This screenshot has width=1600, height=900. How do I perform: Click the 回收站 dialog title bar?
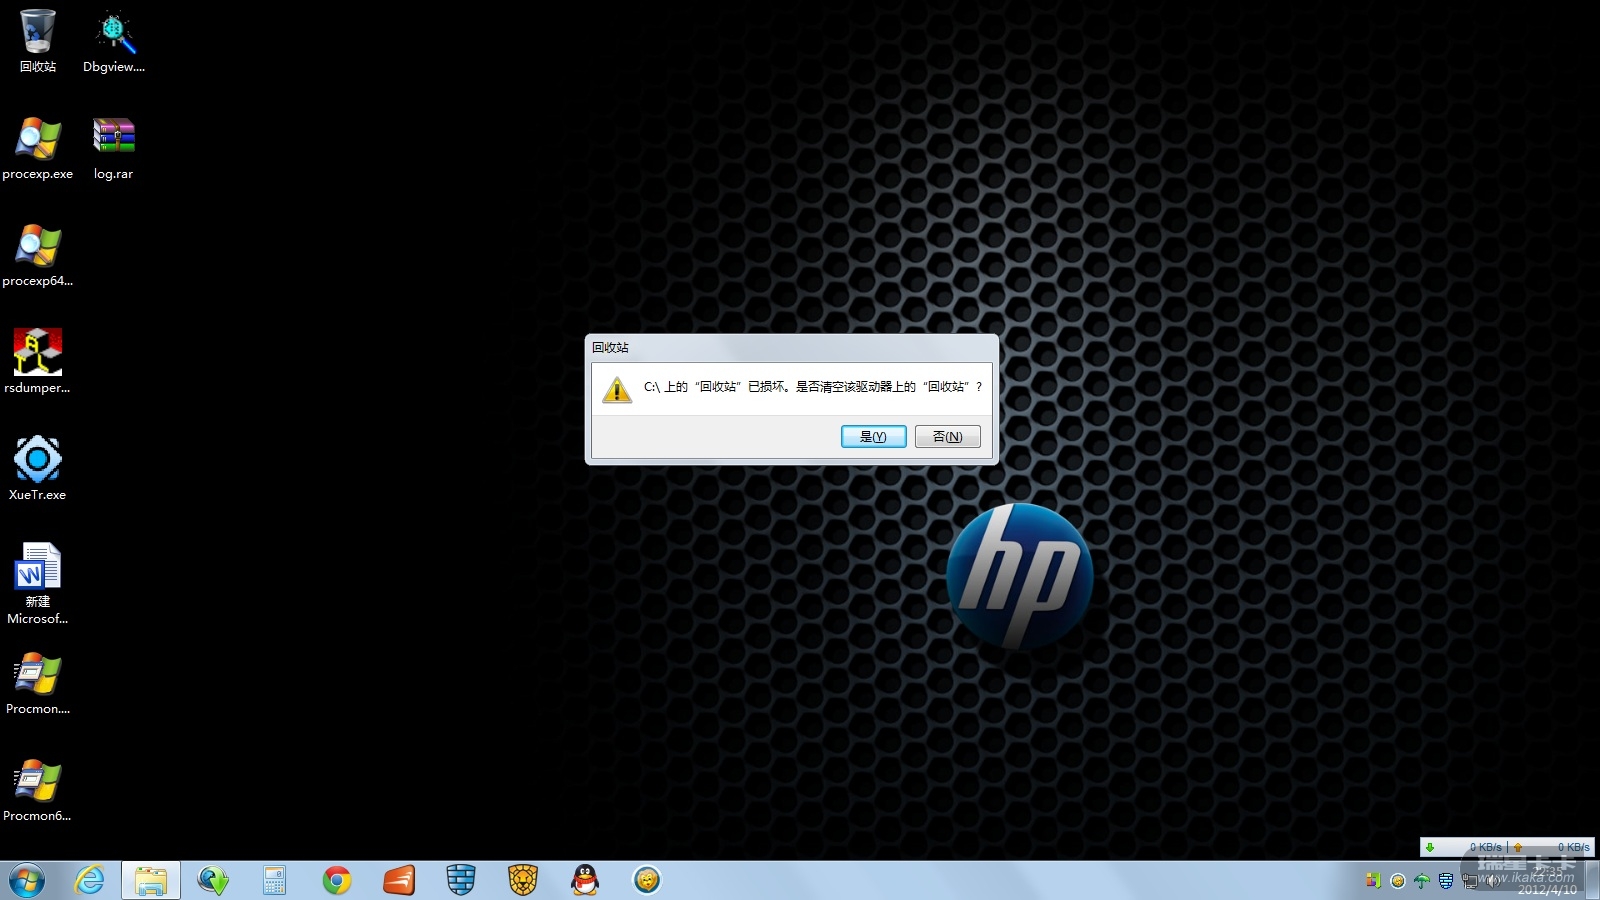pos(791,347)
